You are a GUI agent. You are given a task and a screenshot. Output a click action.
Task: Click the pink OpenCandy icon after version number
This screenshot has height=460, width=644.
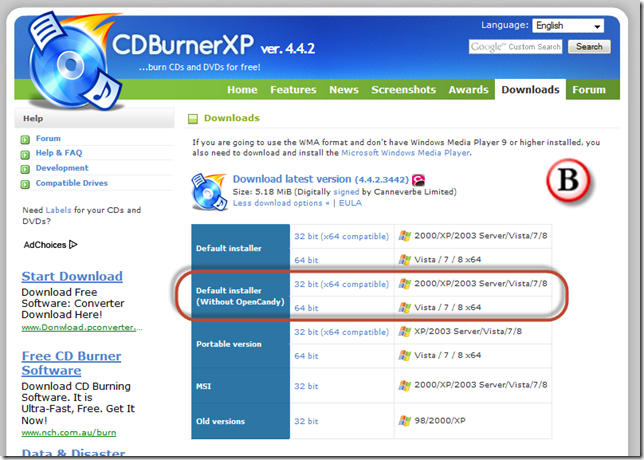click(418, 180)
